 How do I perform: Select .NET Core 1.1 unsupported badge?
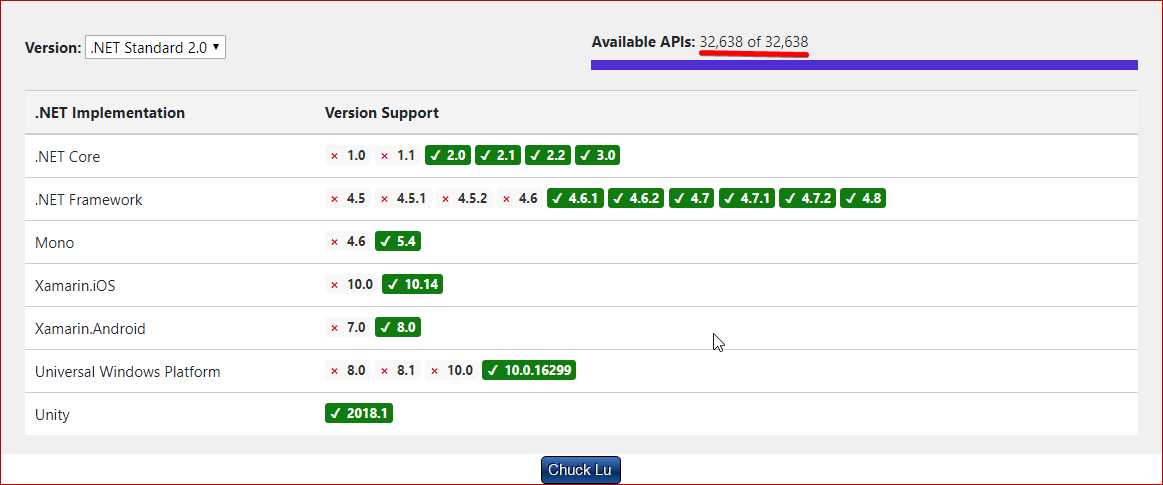(398, 156)
